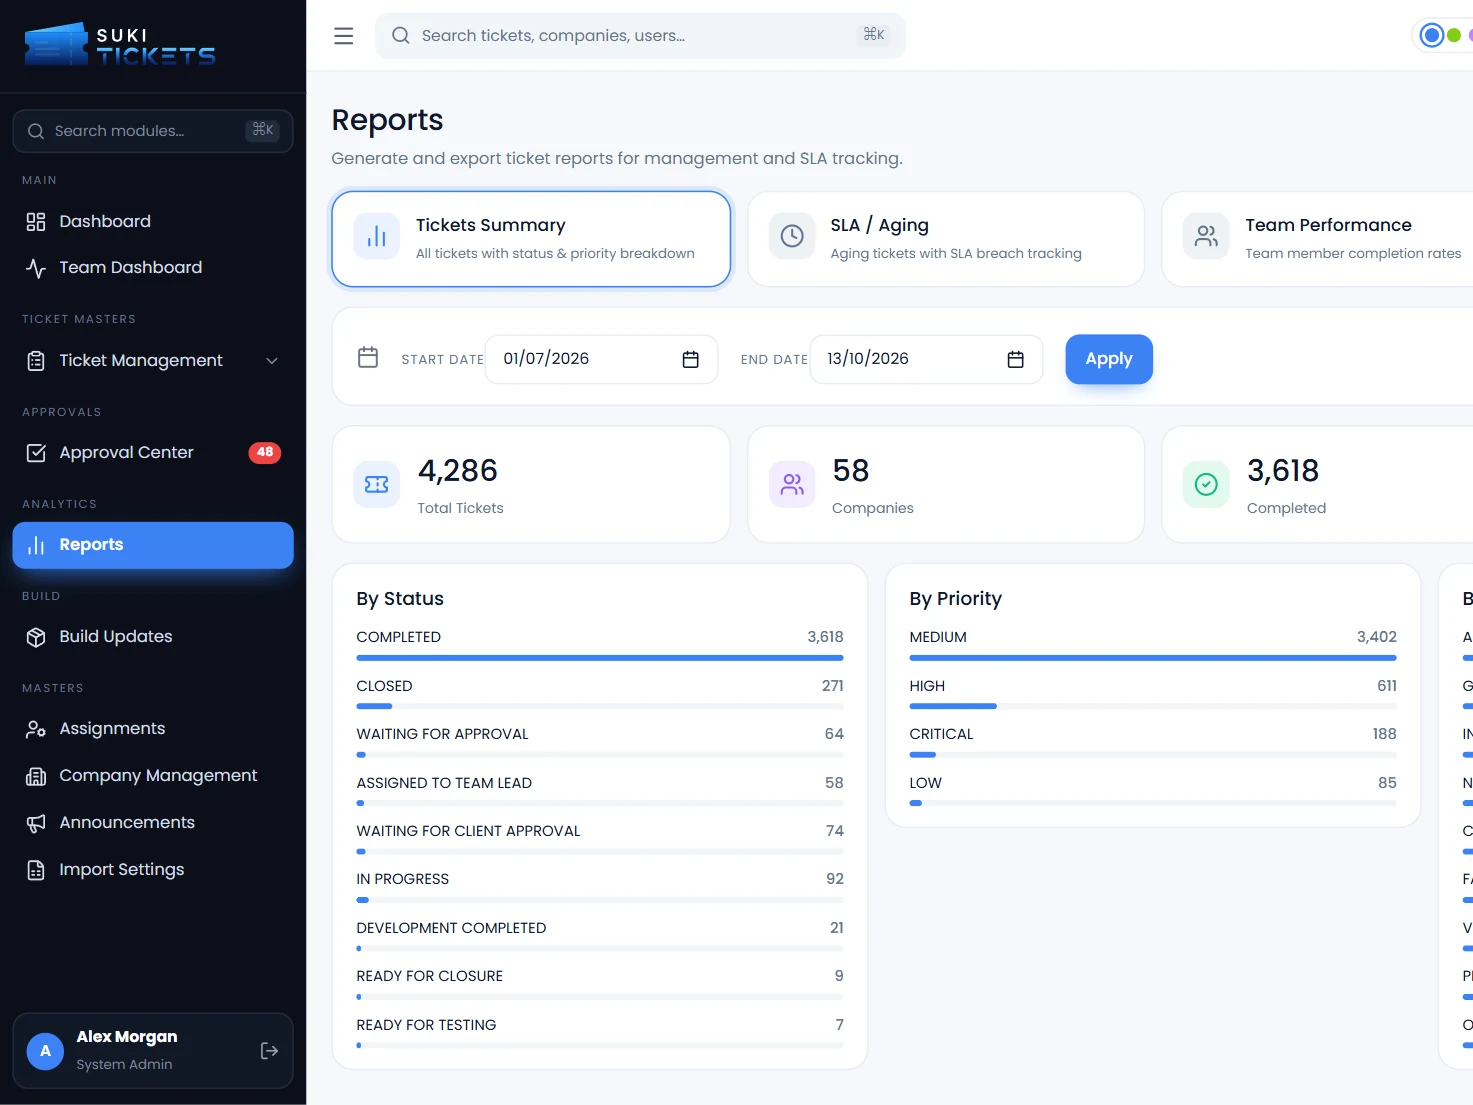Click the Total Tickets ticket icon
Image resolution: width=1473 pixels, height=1105 pixels.
tap(377, 484)
